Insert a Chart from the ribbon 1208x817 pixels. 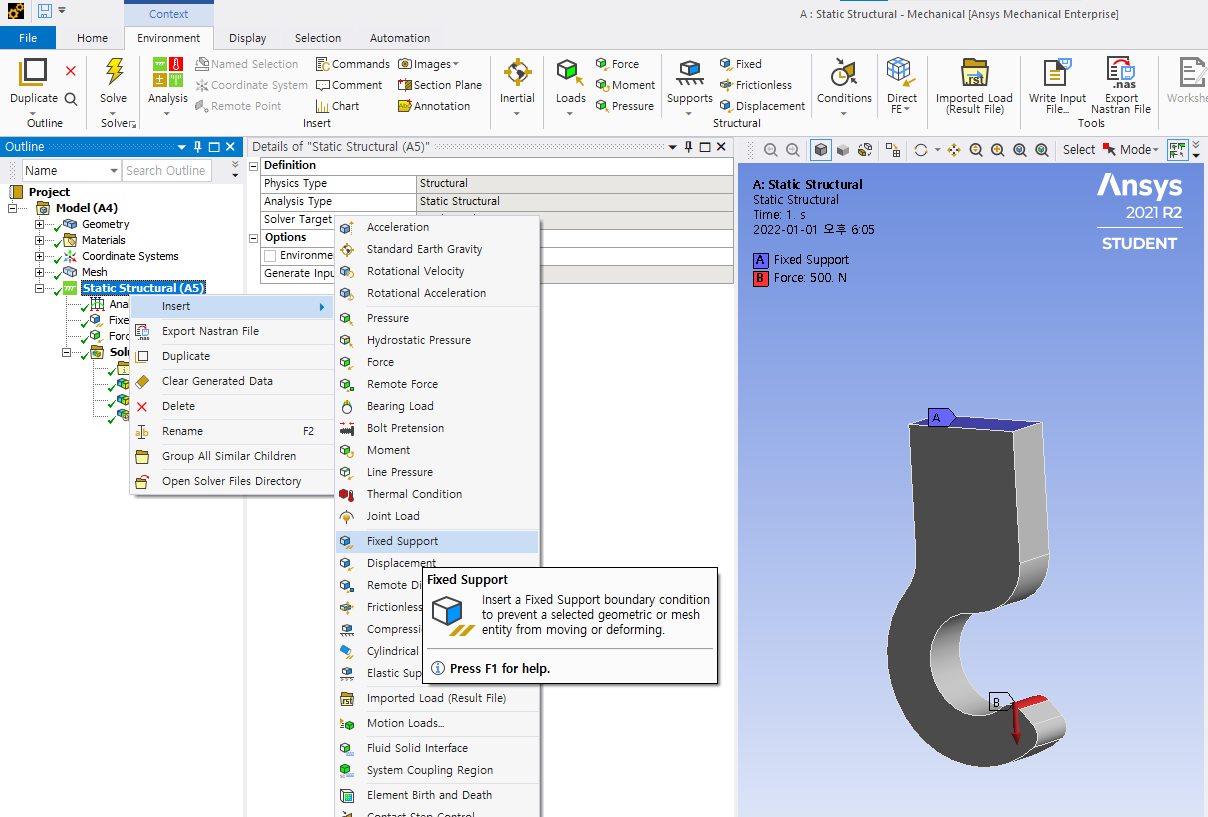[338, 106]
